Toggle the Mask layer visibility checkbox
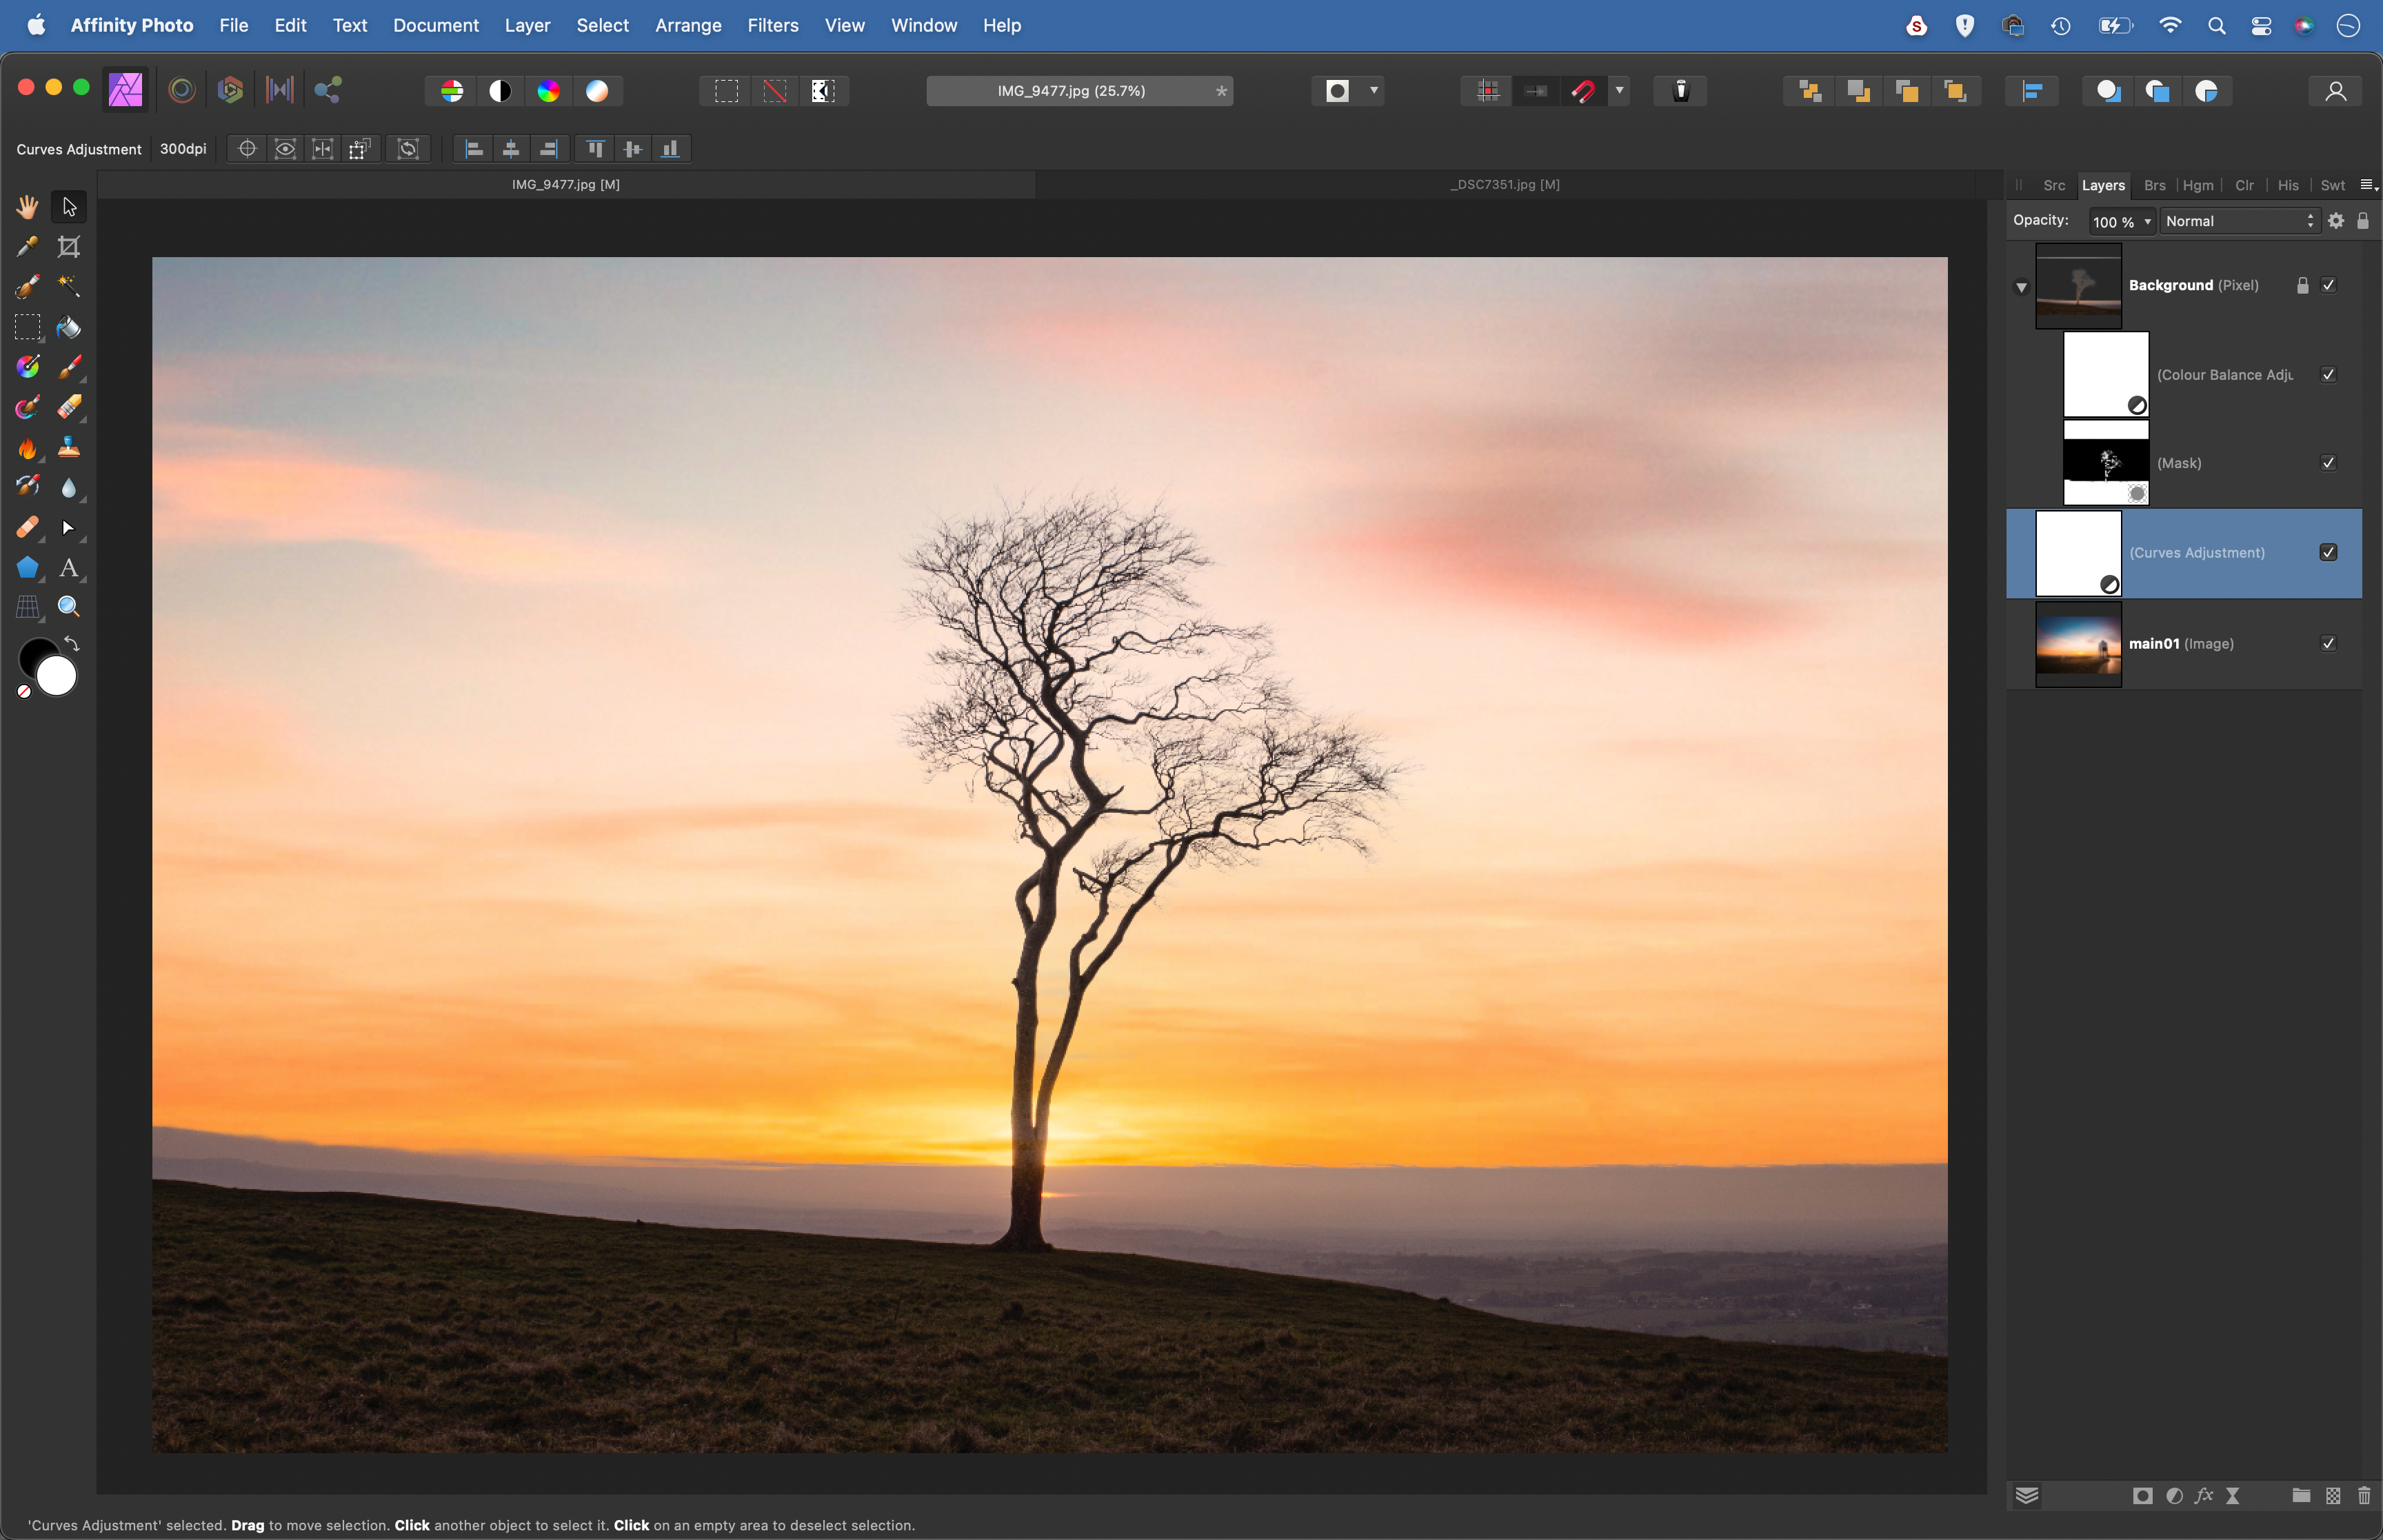Screen dimensions: 2383x1540 [x=2328, y=463]
